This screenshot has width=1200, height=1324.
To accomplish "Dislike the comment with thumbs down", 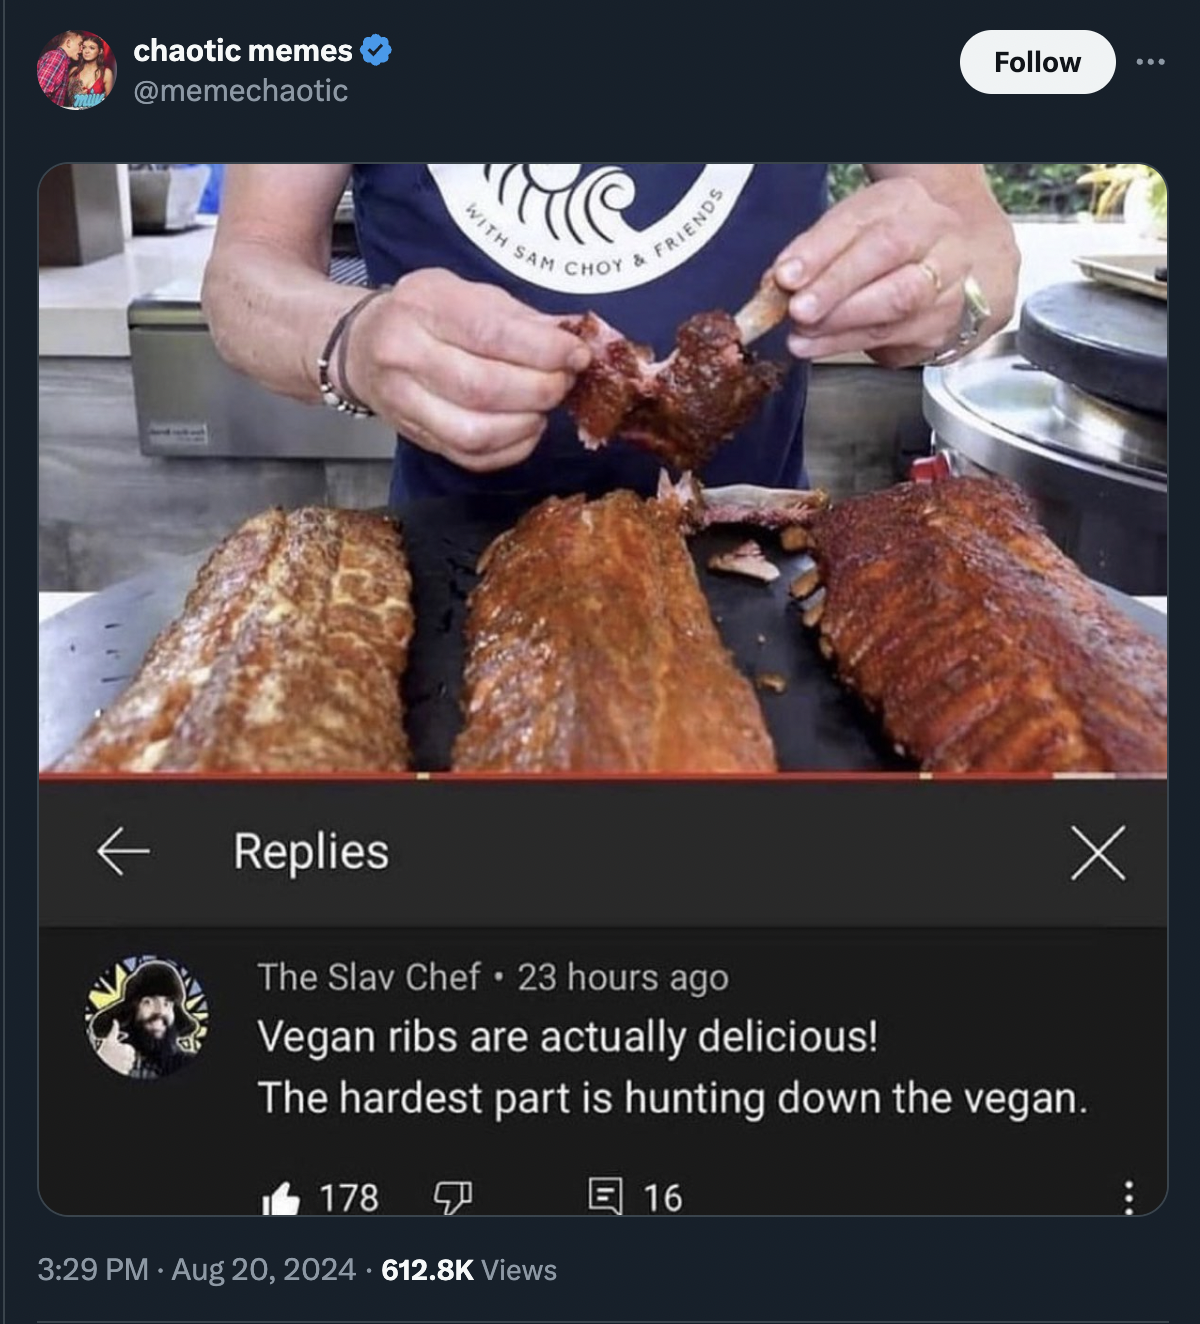I will (x=452, y=1197).
